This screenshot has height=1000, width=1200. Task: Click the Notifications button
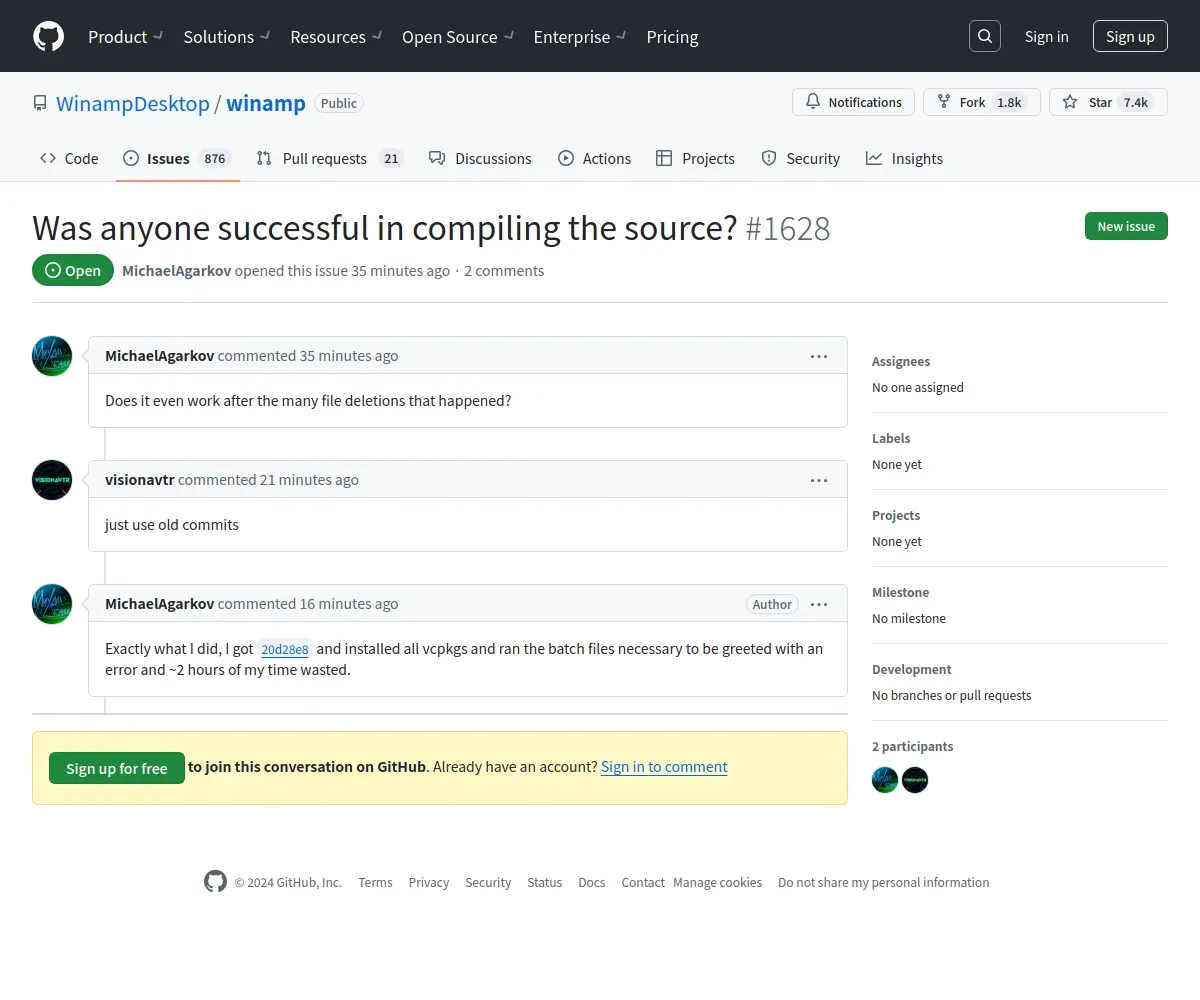coord(853,102)
